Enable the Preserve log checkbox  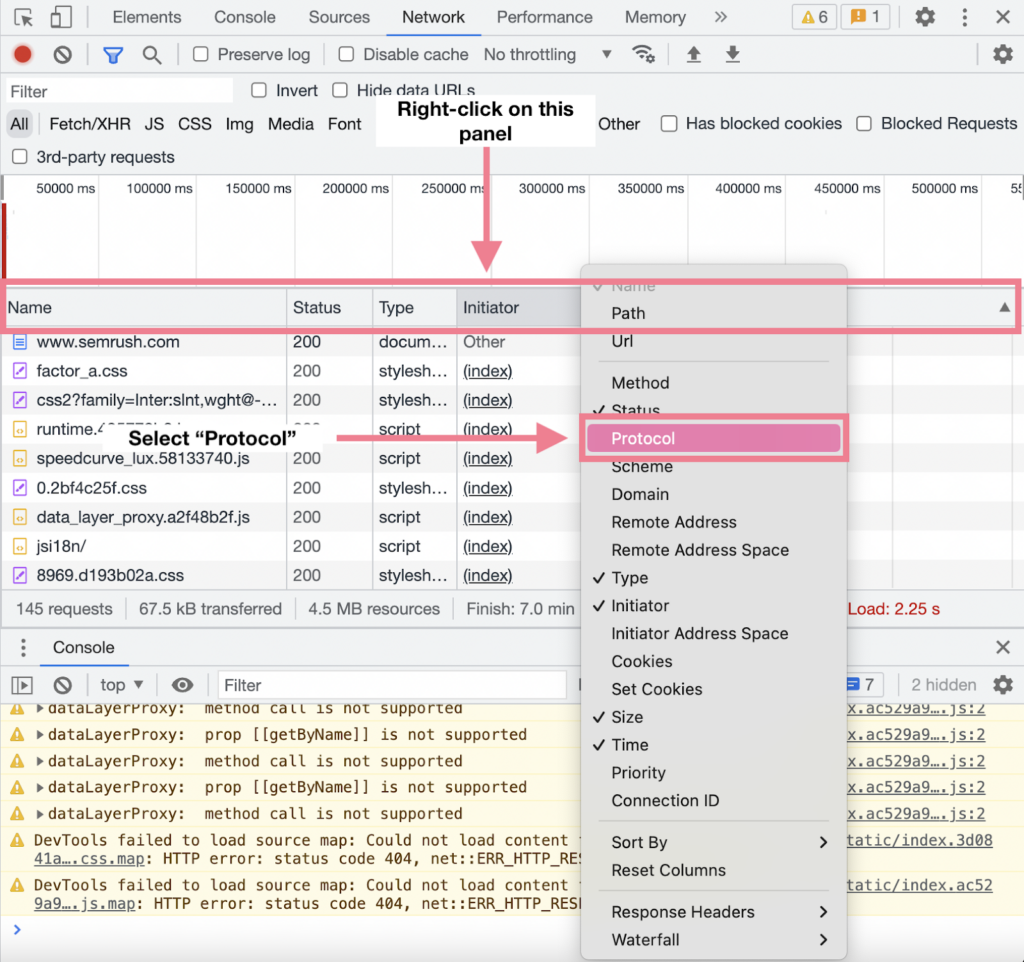point(201,55)
